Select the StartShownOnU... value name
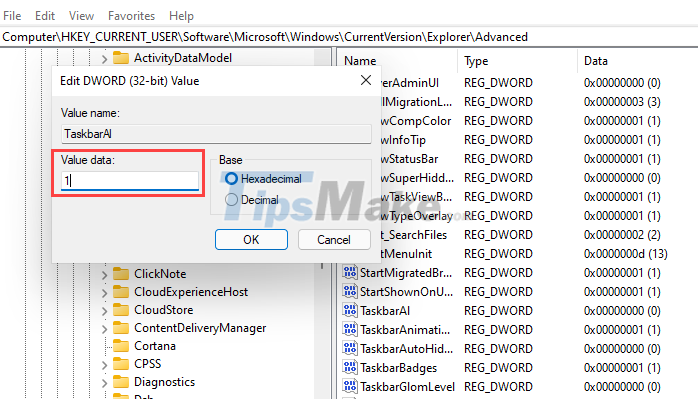Screen dimensions: 698x399 pyautogui.click(x=406, y=292)
